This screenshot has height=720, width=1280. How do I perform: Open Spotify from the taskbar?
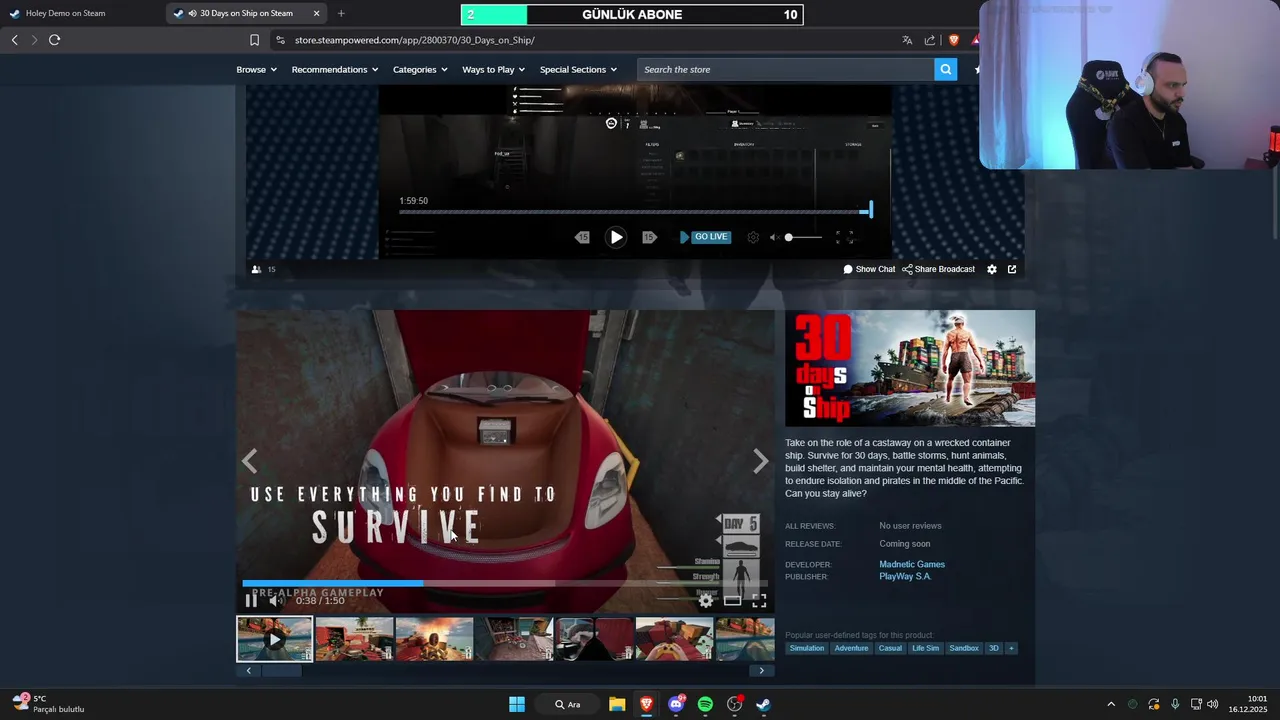[x=705, y=704]
